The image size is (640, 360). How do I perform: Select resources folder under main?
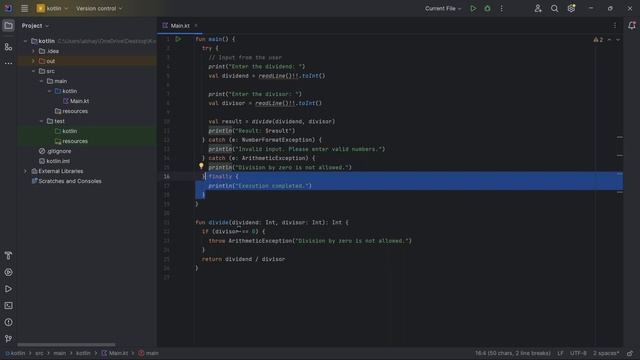pos(75,111)
